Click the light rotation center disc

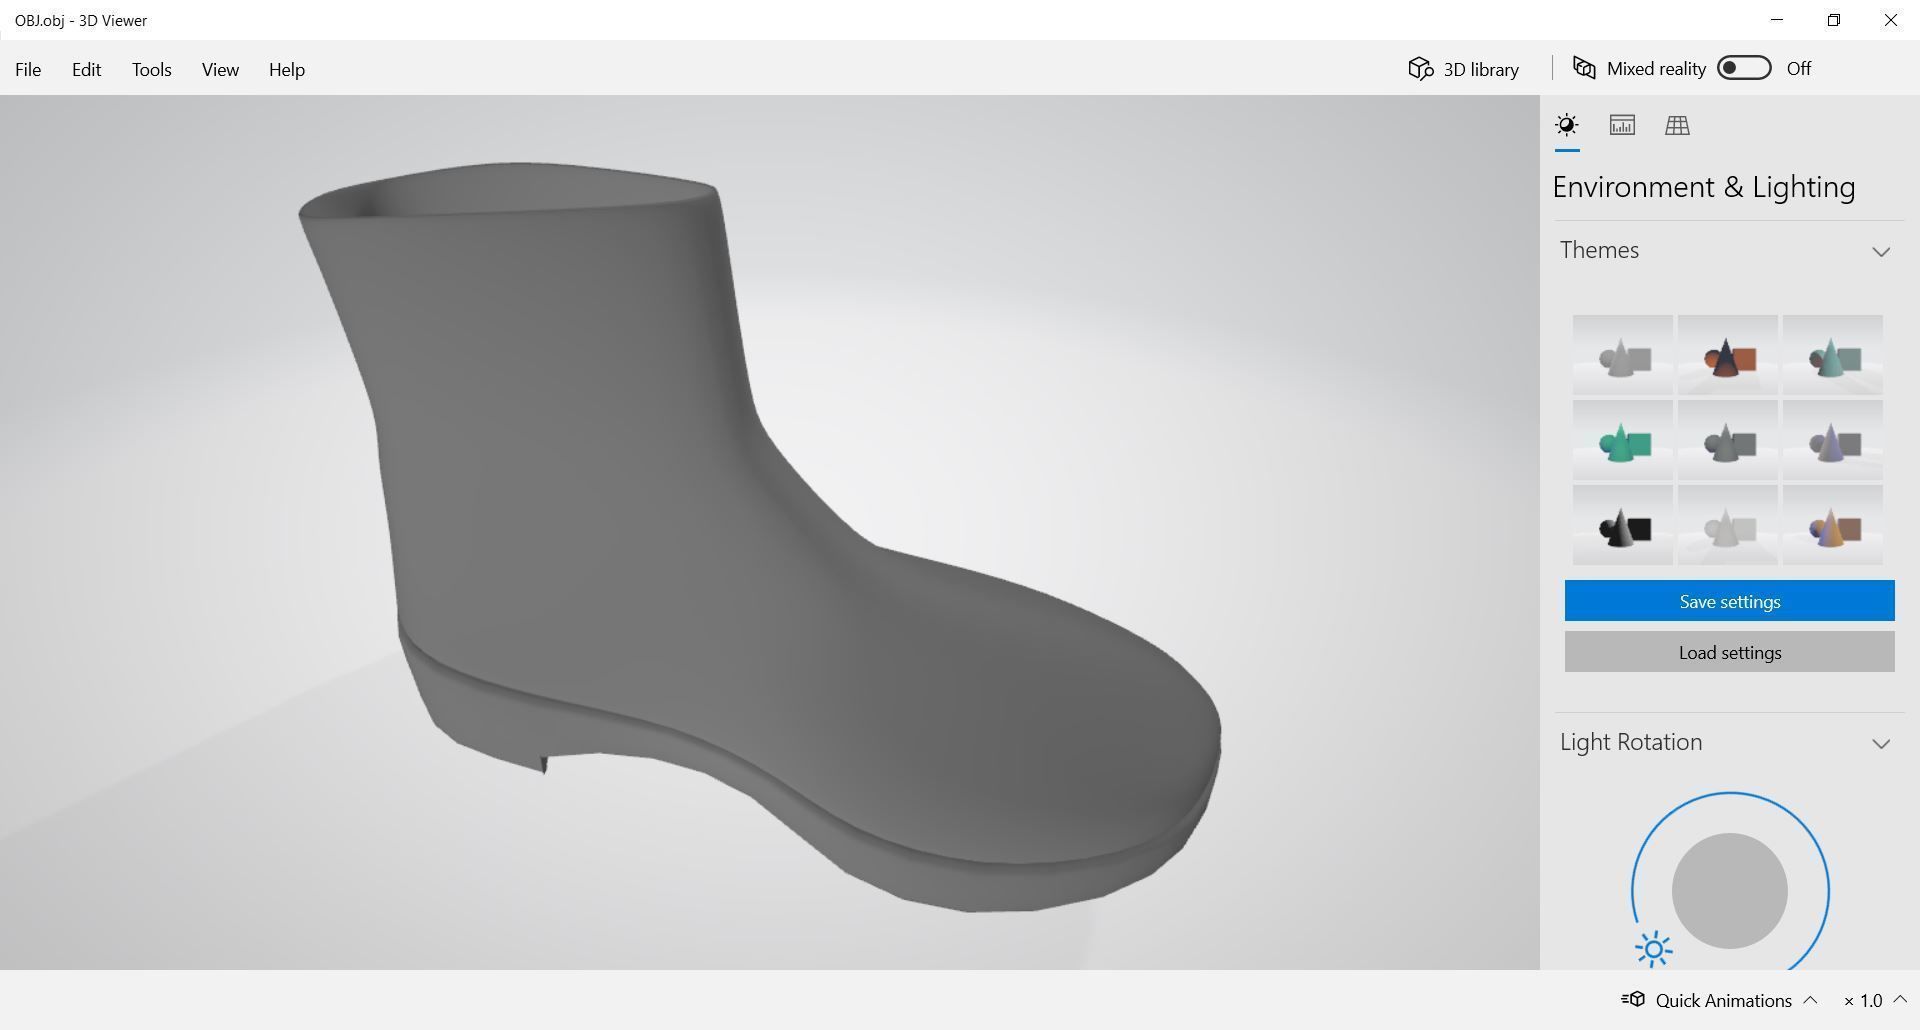click(x=1730, y=891)
